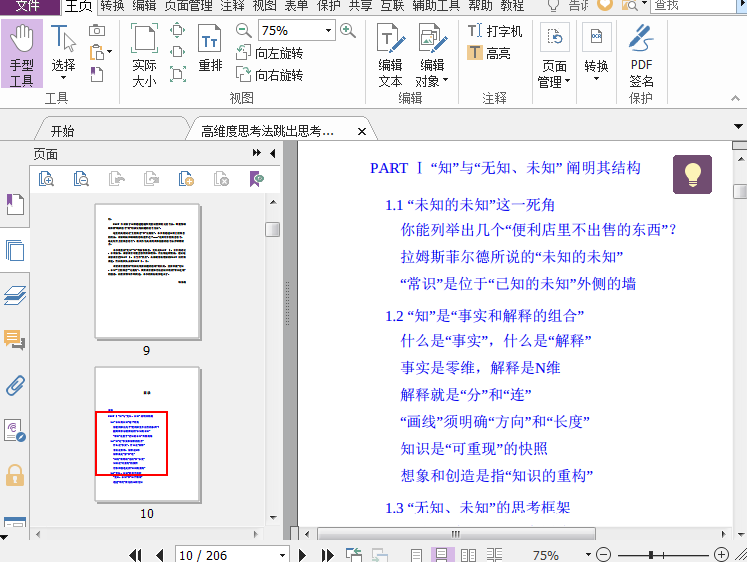
Task: Open the Pages thumbnail sidebar panel
Action: tap(15, 250)
